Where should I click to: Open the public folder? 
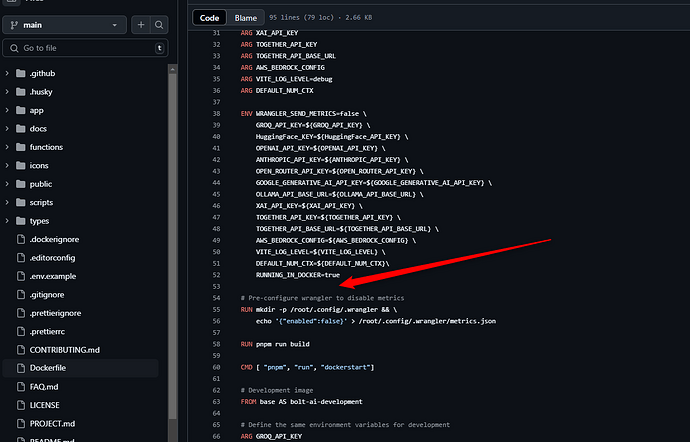click(x=41, y=184)
